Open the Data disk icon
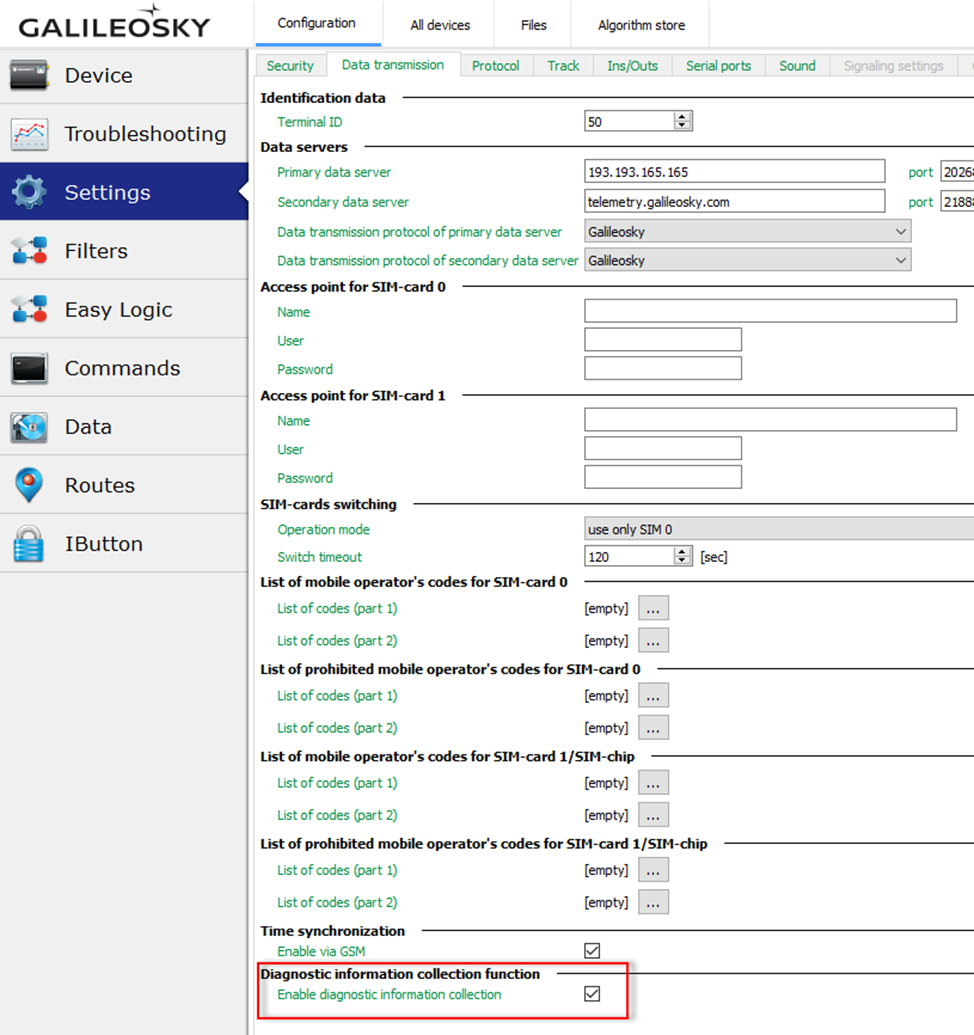 (29, 426)
